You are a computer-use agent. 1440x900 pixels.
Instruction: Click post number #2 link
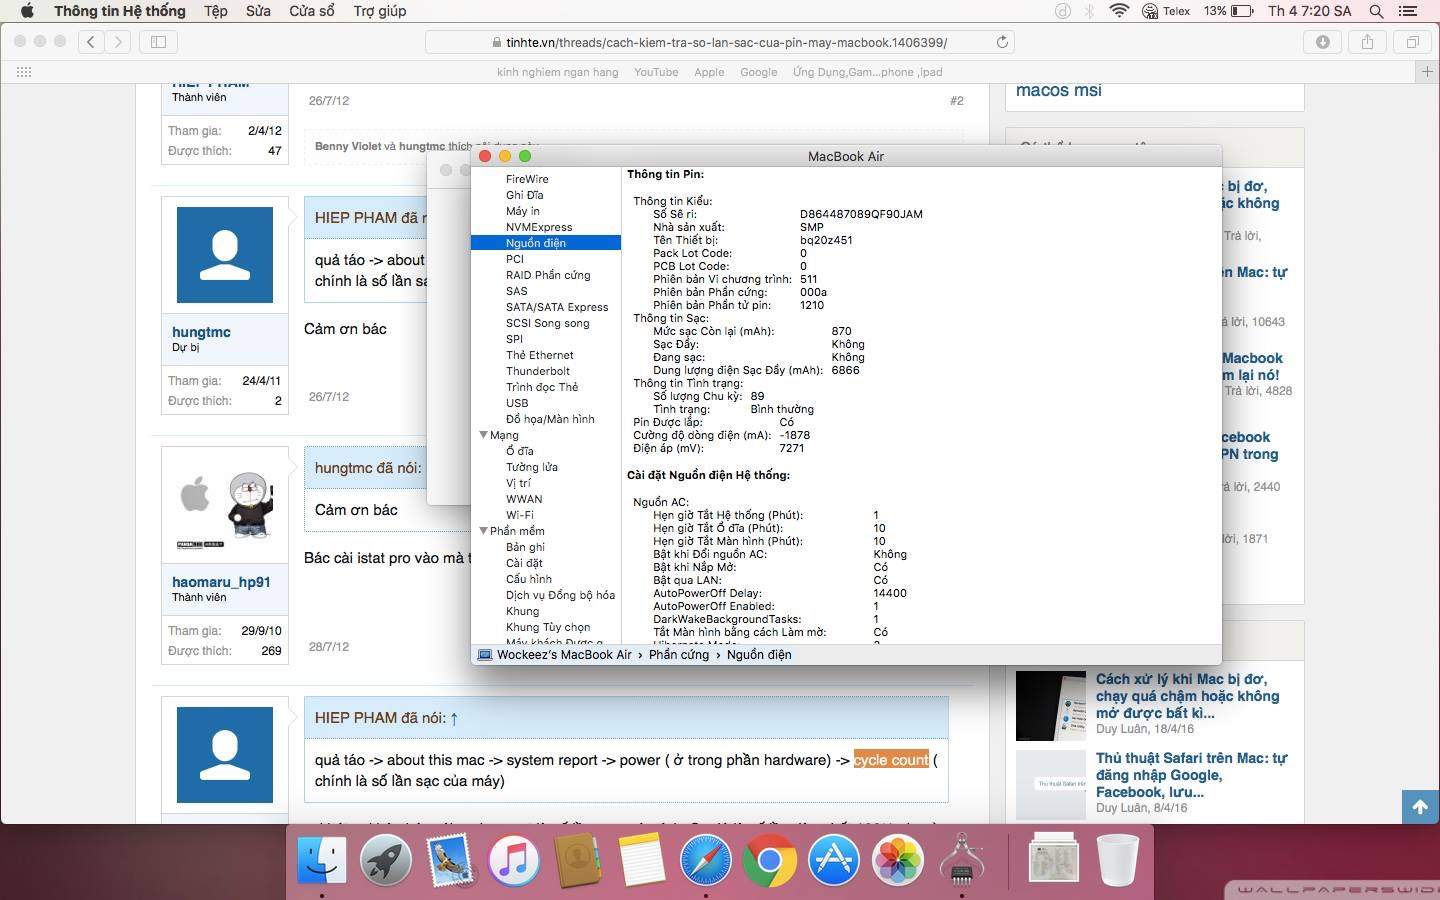[957, 101]
